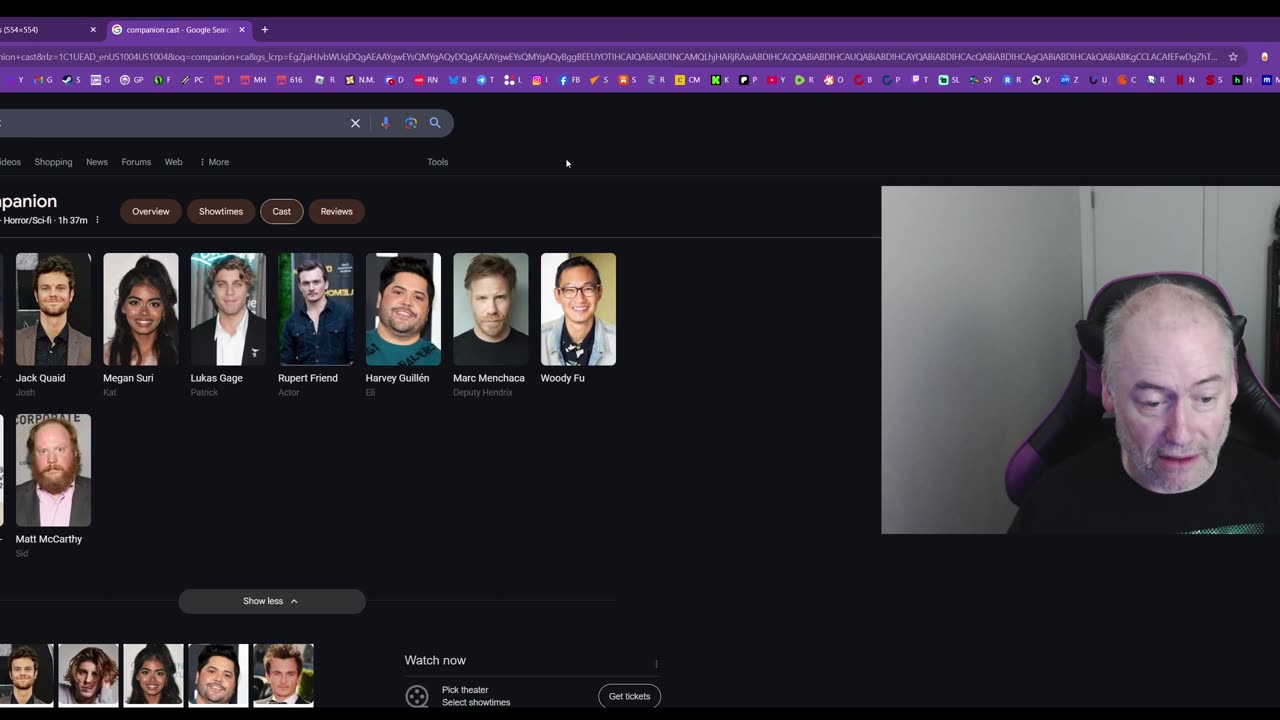The image size is (1280, 720).
Task: Open the RN bookmark
Action: point(426,80)
